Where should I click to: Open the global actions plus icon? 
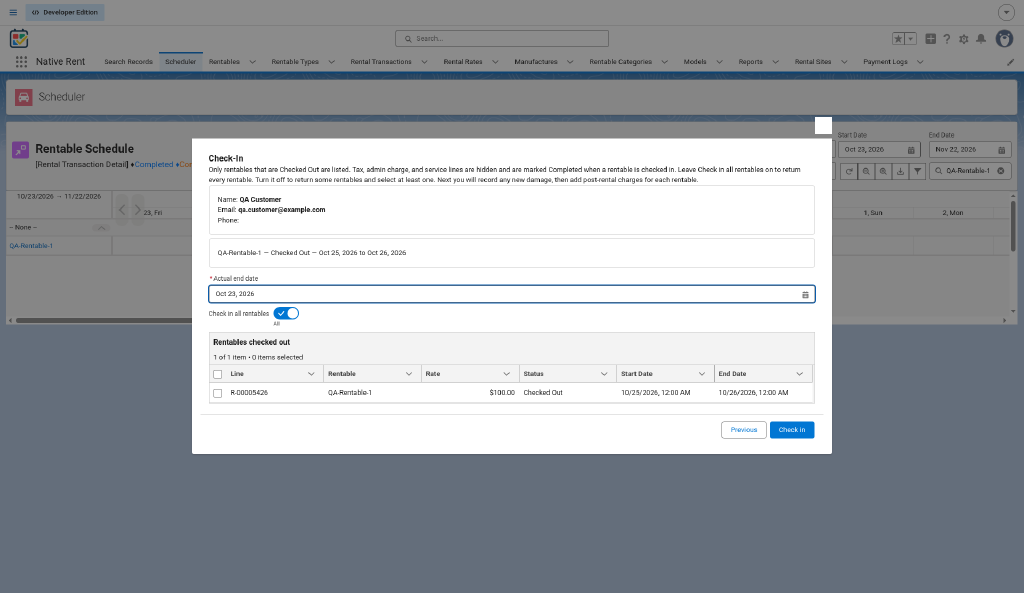(x=931, y=39)
